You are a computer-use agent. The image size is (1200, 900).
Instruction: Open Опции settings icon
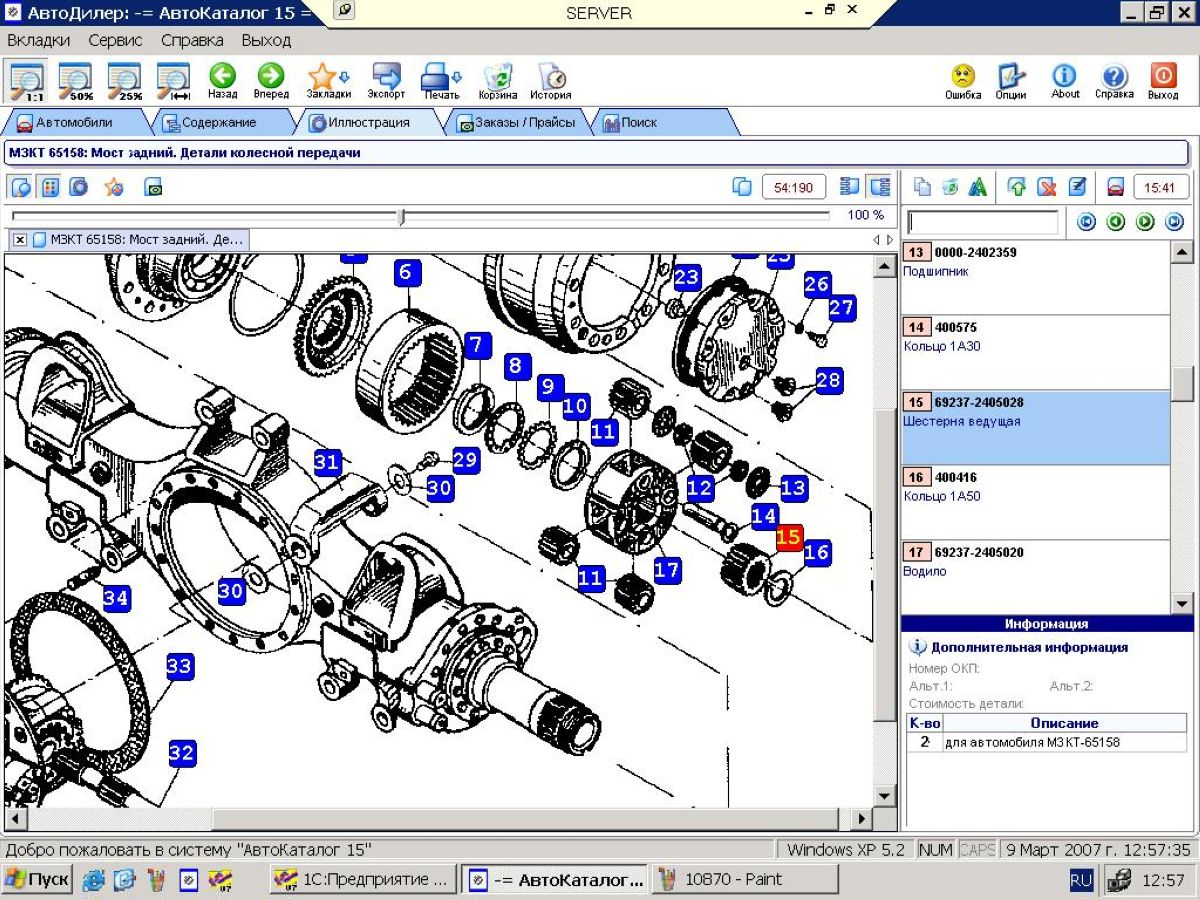(1011, 80)
